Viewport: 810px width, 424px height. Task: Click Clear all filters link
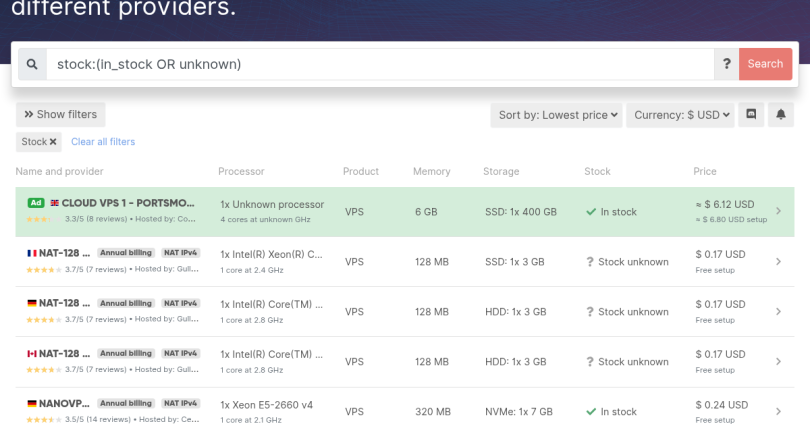(x=103, y=142)
